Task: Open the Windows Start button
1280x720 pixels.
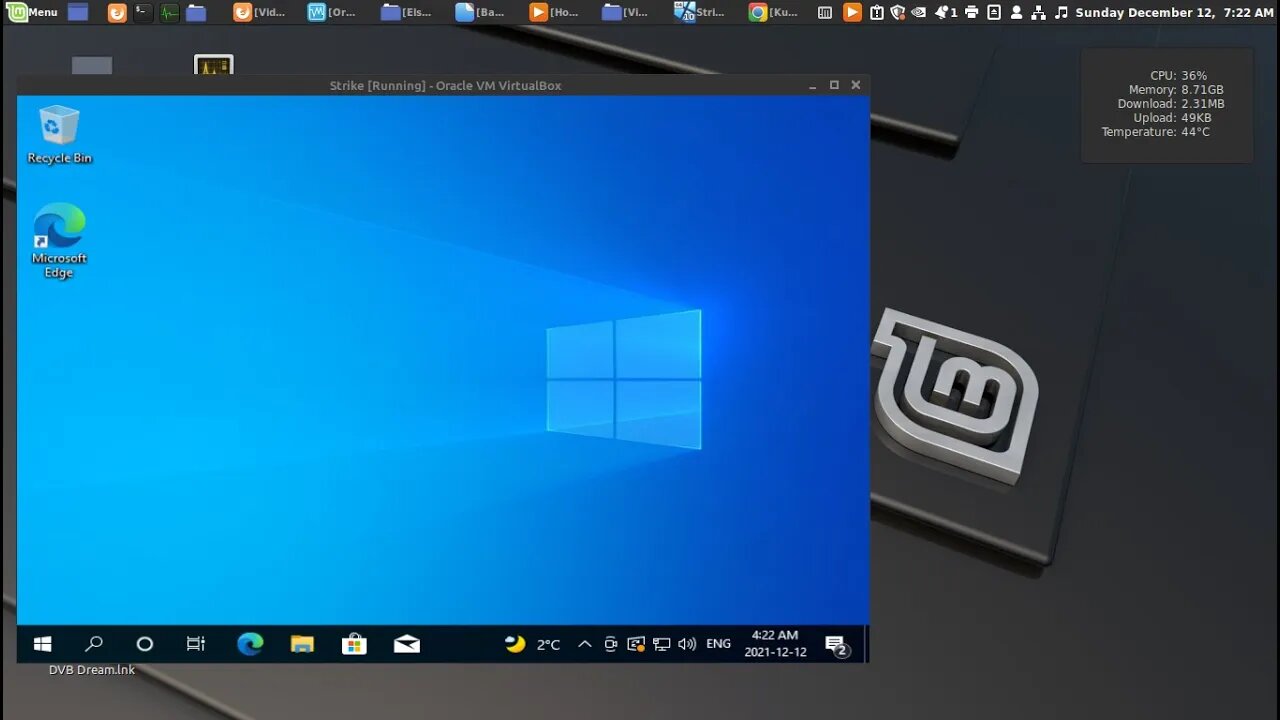Action: point(42,644)
